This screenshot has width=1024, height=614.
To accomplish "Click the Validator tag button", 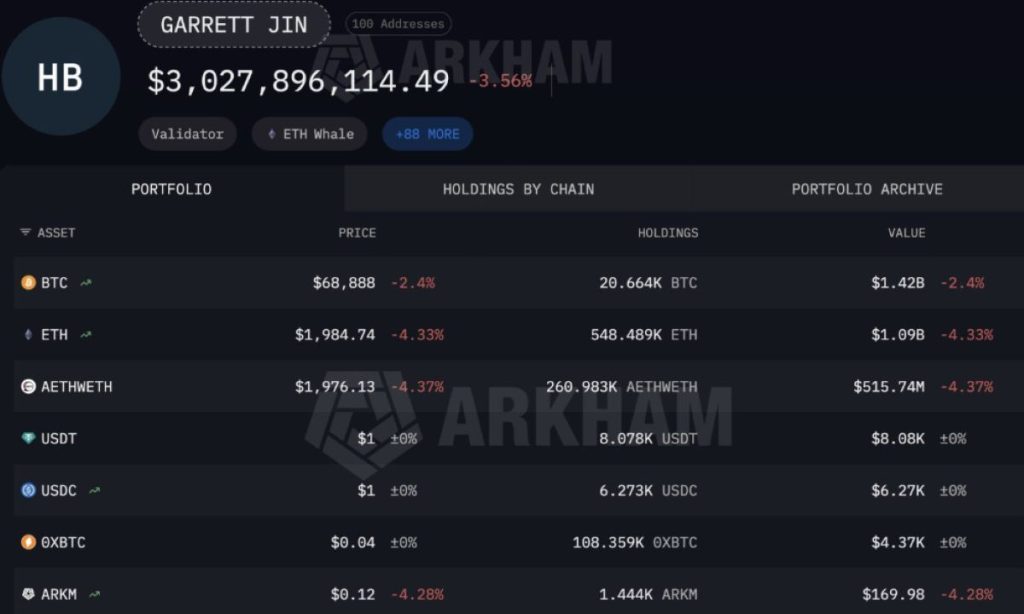I will point(187,134).
